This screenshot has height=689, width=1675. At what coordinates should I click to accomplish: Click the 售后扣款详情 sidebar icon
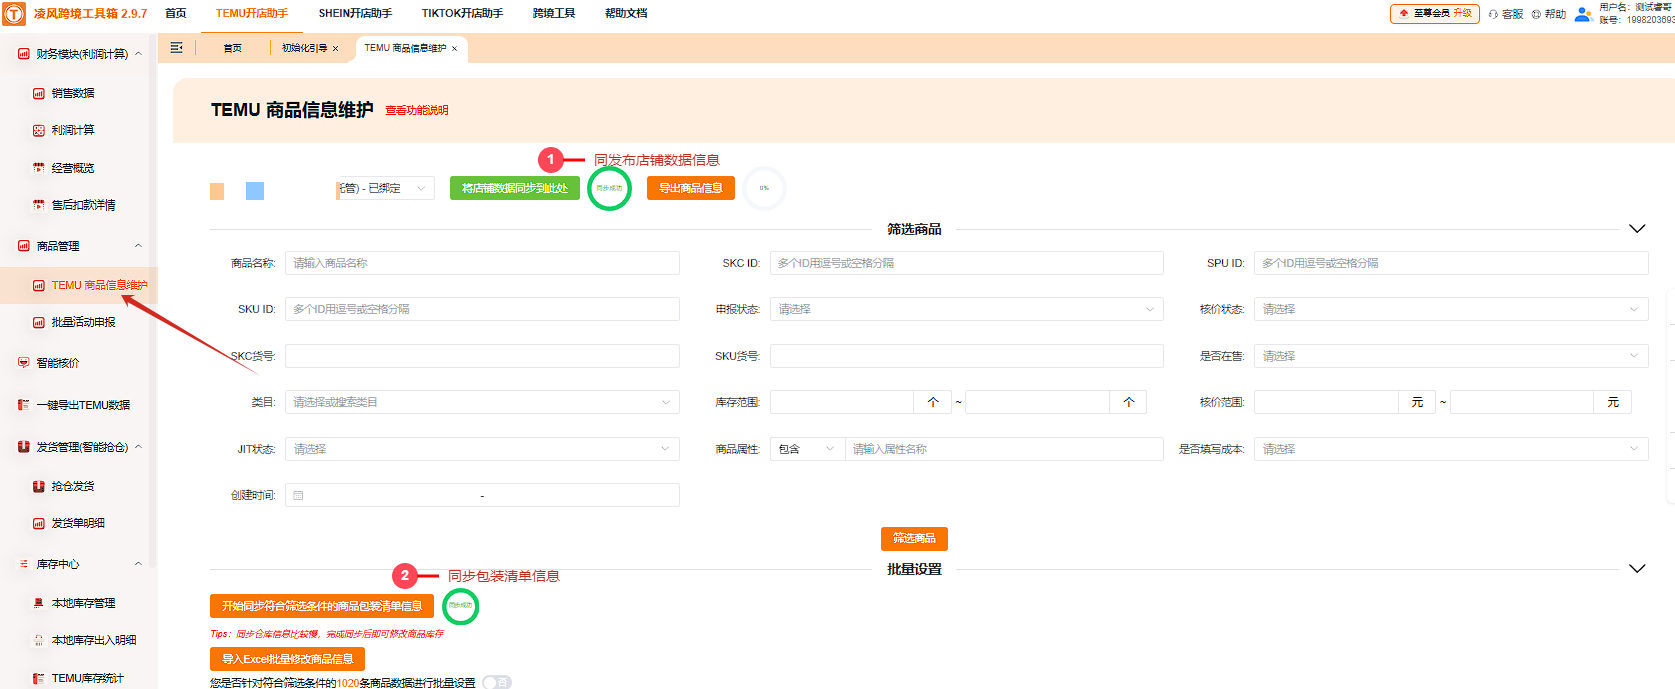pos(39,205)
